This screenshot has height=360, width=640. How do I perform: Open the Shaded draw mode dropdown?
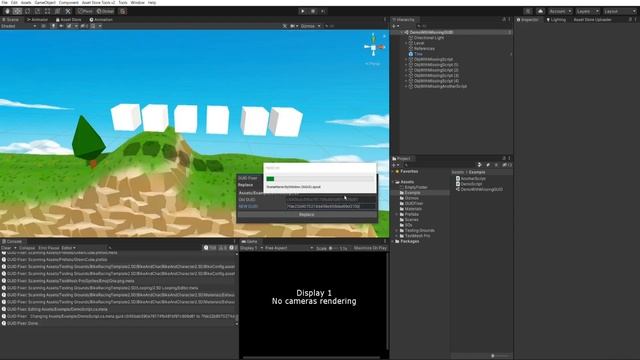(x=18, y=26)
